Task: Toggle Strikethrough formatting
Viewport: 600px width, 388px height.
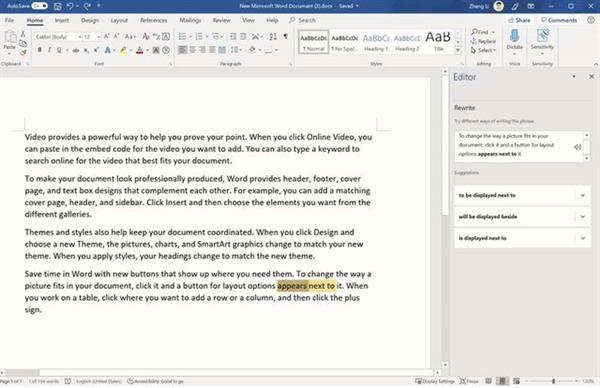Action: point(76,50)
